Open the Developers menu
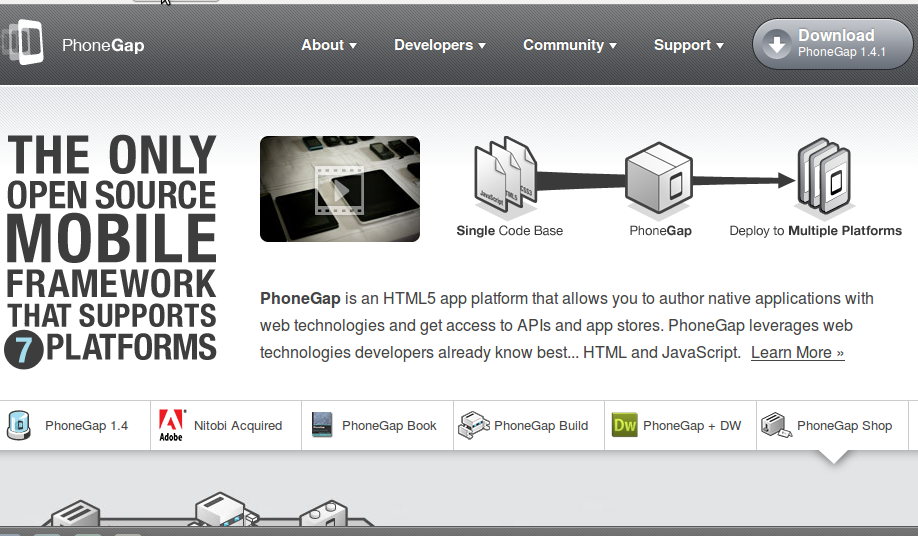 pyautogui.click(x=440, y=45)
